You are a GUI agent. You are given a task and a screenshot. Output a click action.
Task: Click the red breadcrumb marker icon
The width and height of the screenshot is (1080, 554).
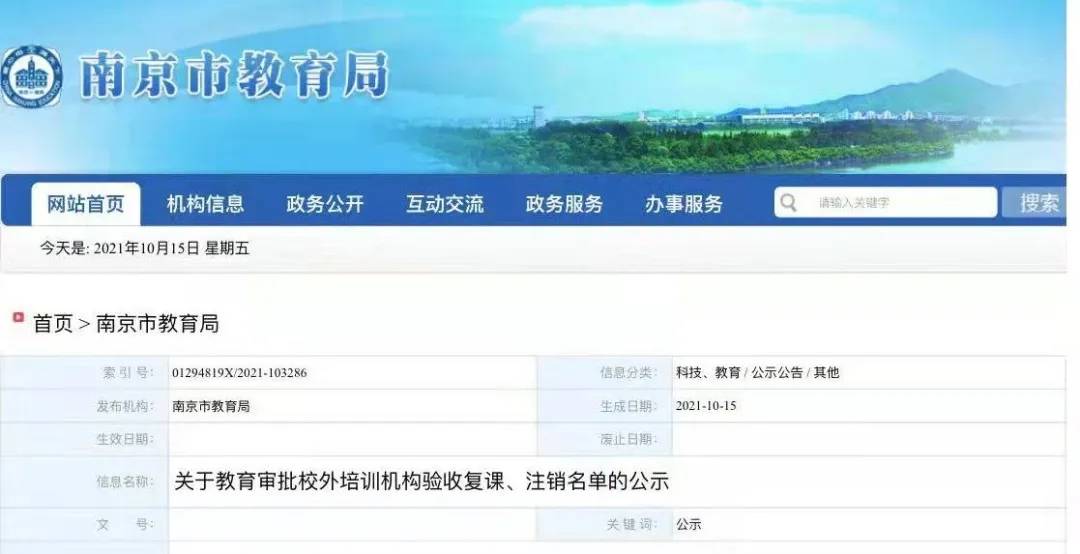click(19, 318)
